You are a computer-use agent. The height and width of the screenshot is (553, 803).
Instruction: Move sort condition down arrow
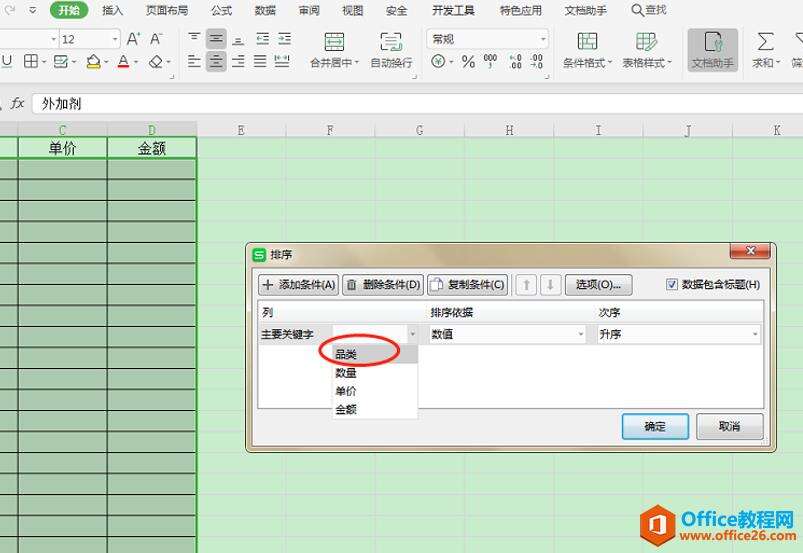tap(551, 285)
